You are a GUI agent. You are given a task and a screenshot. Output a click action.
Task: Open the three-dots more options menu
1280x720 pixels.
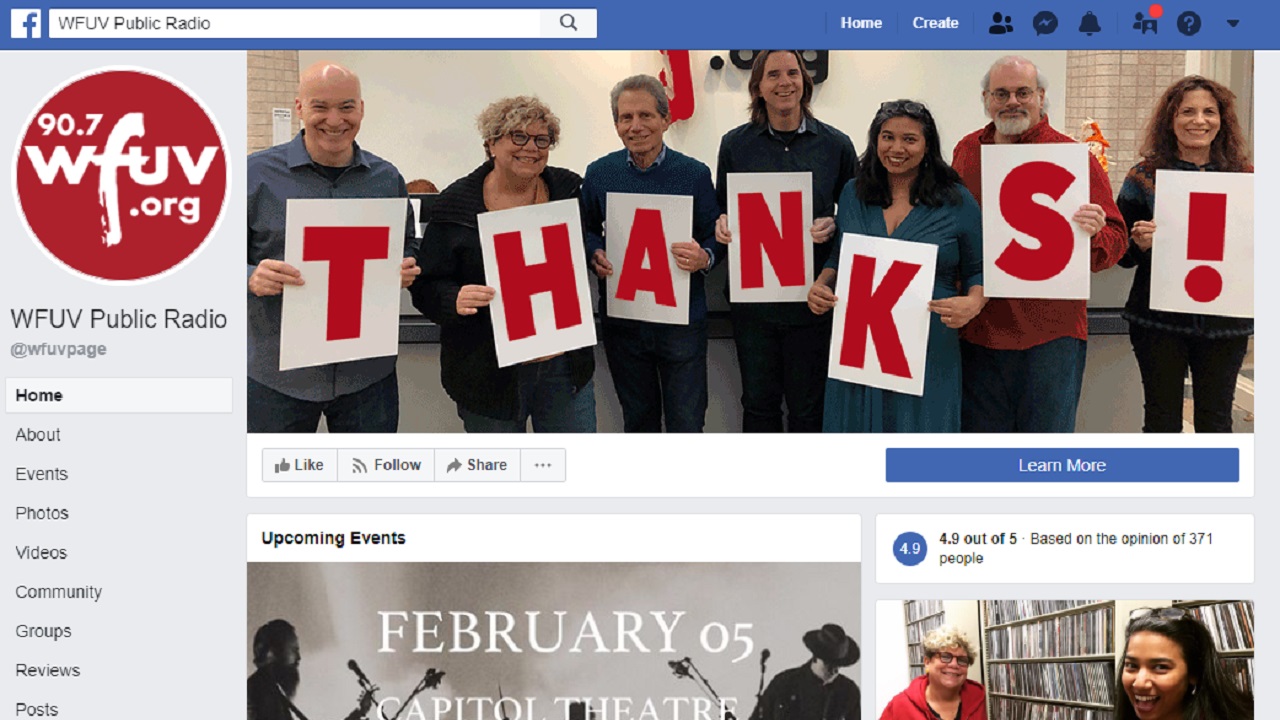tap(543, 465)
